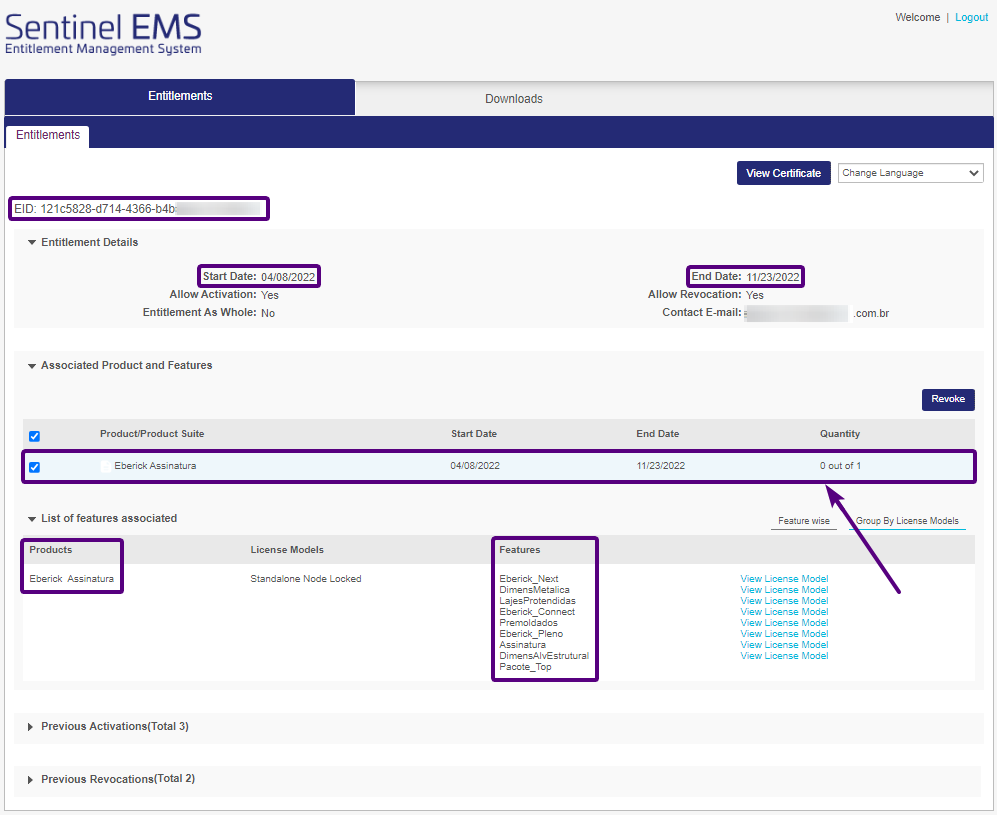The image size is (997, 815).
Task: Click the Revoke button
Action: (x=948, y=399)
